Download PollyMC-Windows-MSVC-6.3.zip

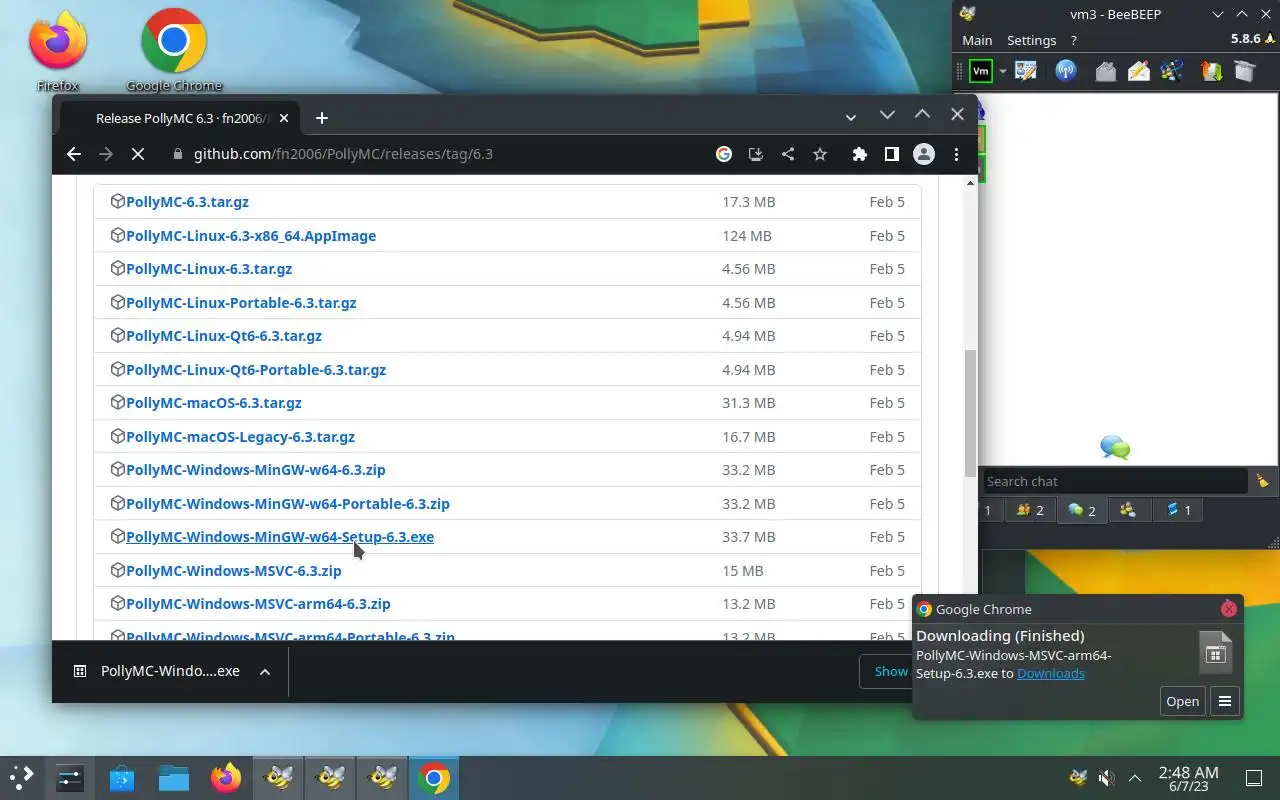pos(234,571)
